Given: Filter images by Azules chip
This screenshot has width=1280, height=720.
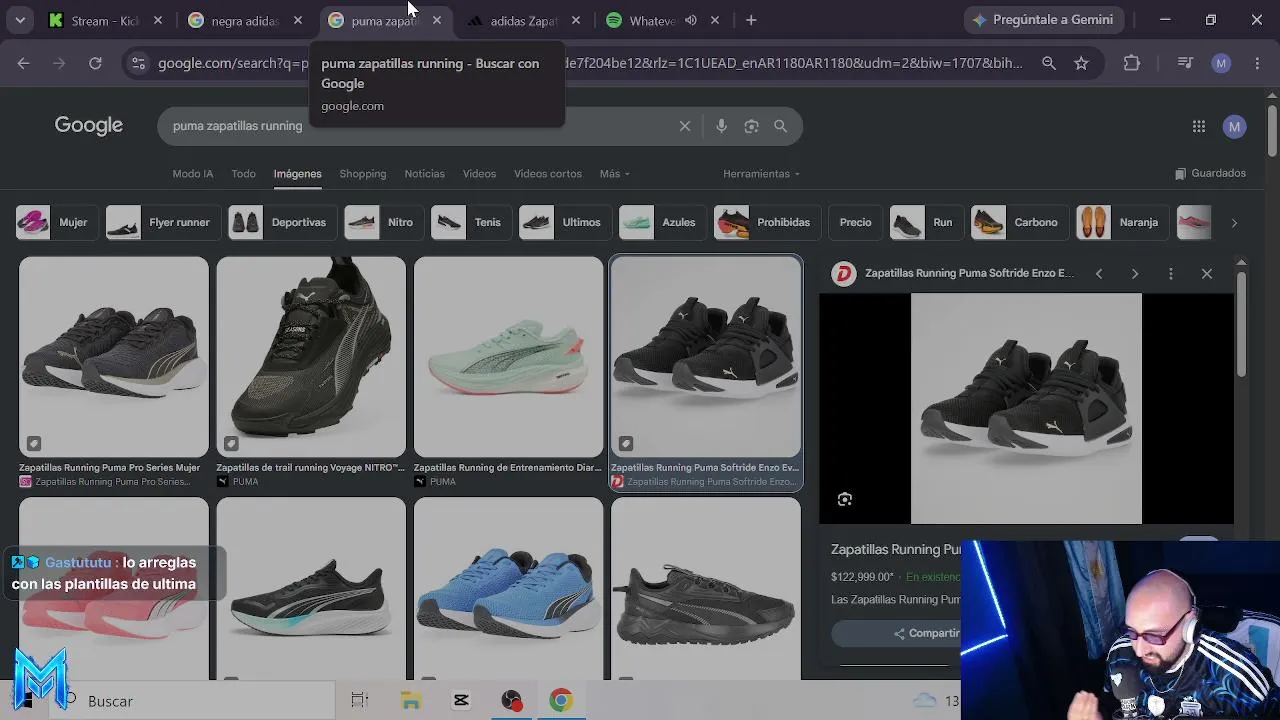Looking at the screenshot, I should 661,222.
